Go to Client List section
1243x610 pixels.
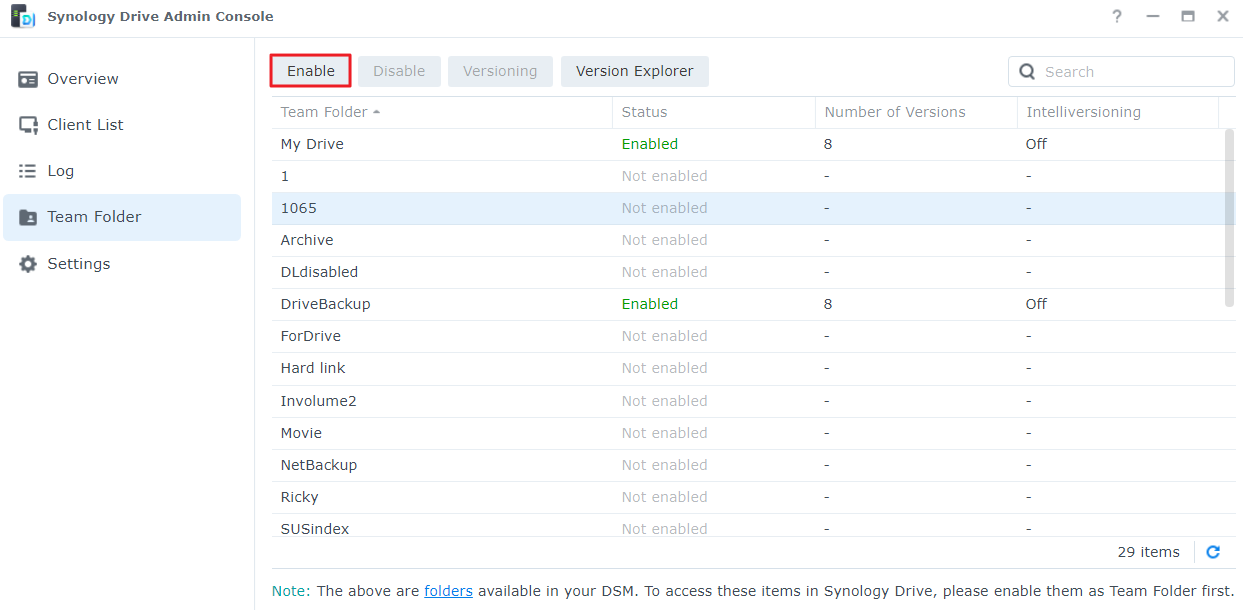click(122, 125)
